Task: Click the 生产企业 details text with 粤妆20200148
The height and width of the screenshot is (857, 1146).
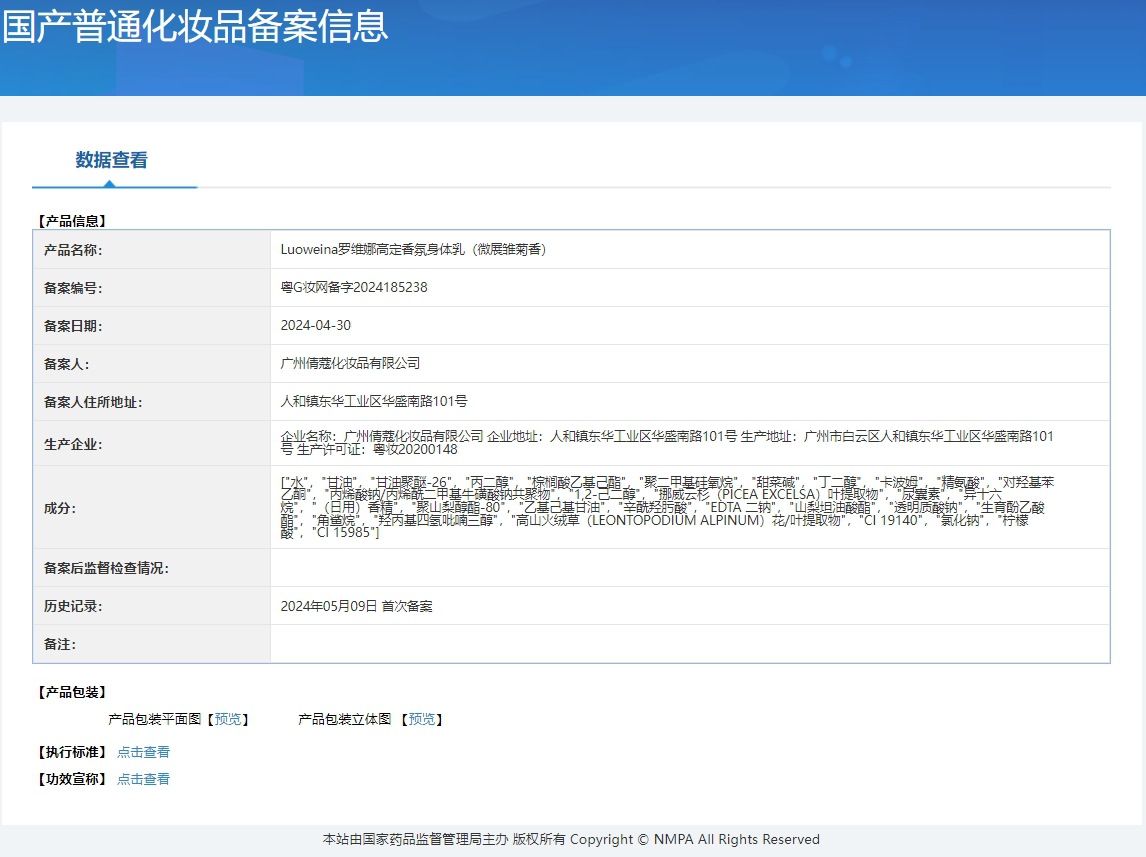Action: pos(667,443)
